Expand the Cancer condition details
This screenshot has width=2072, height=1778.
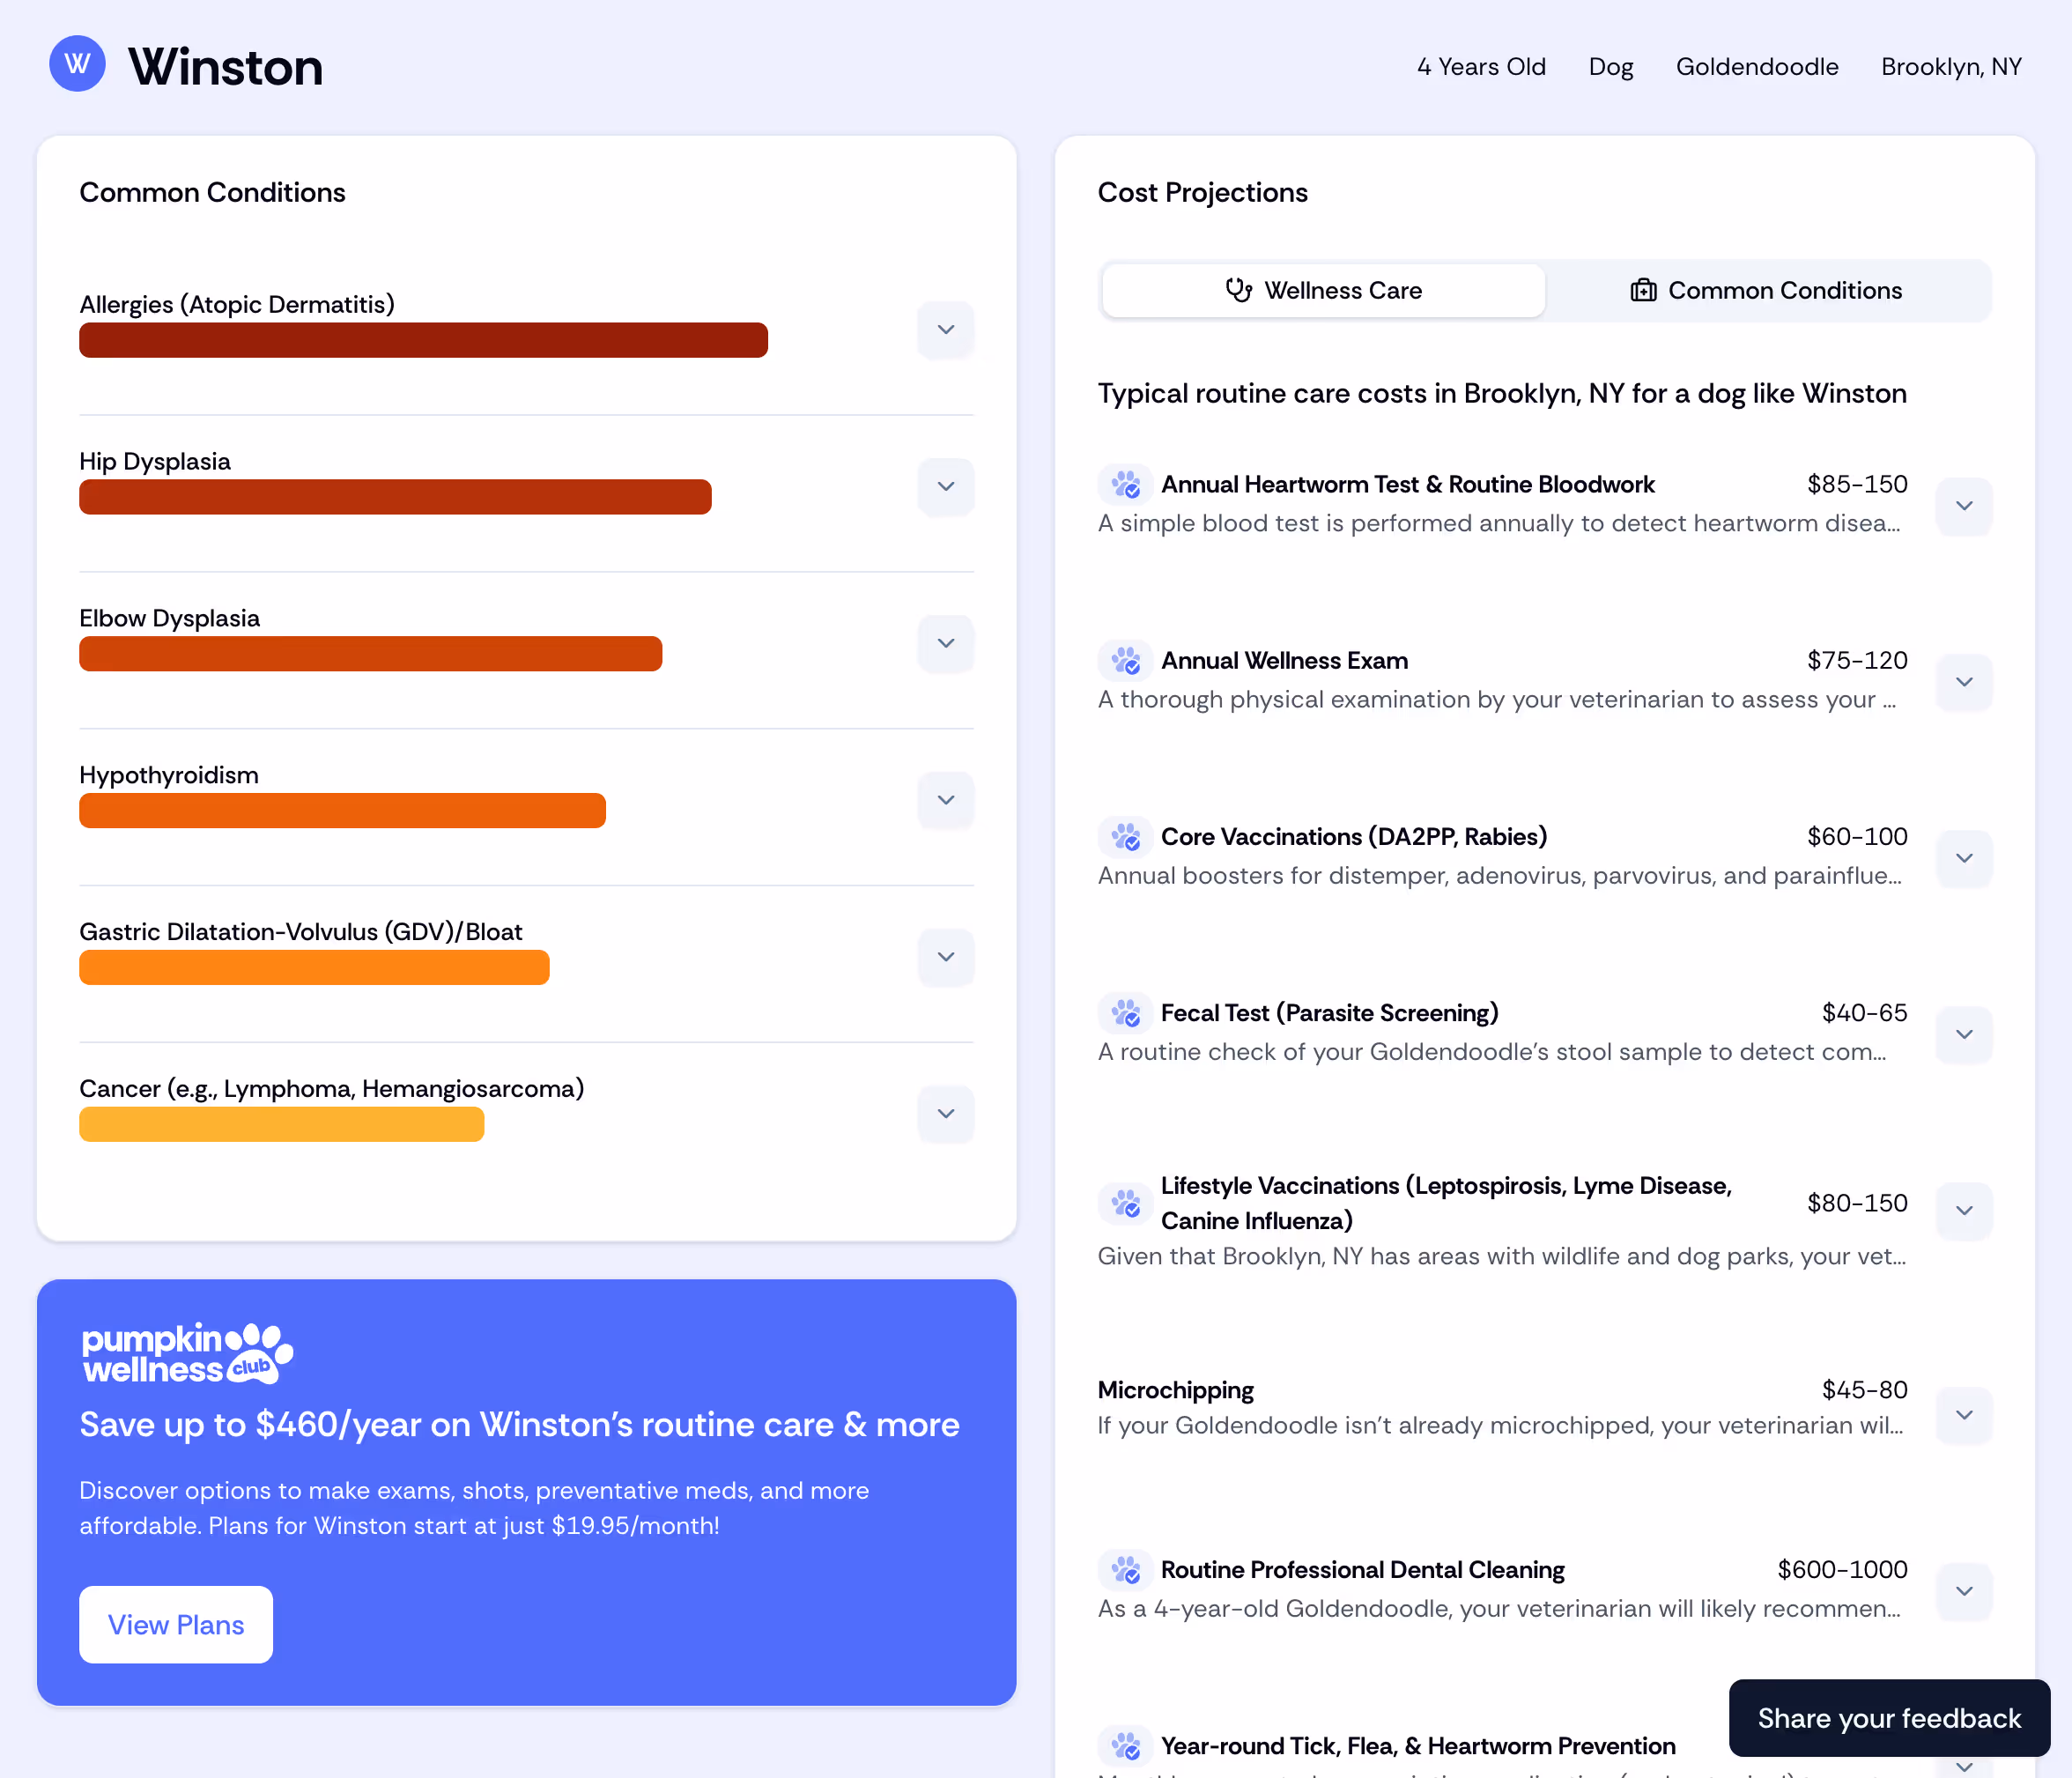(x=945, y=1114)
